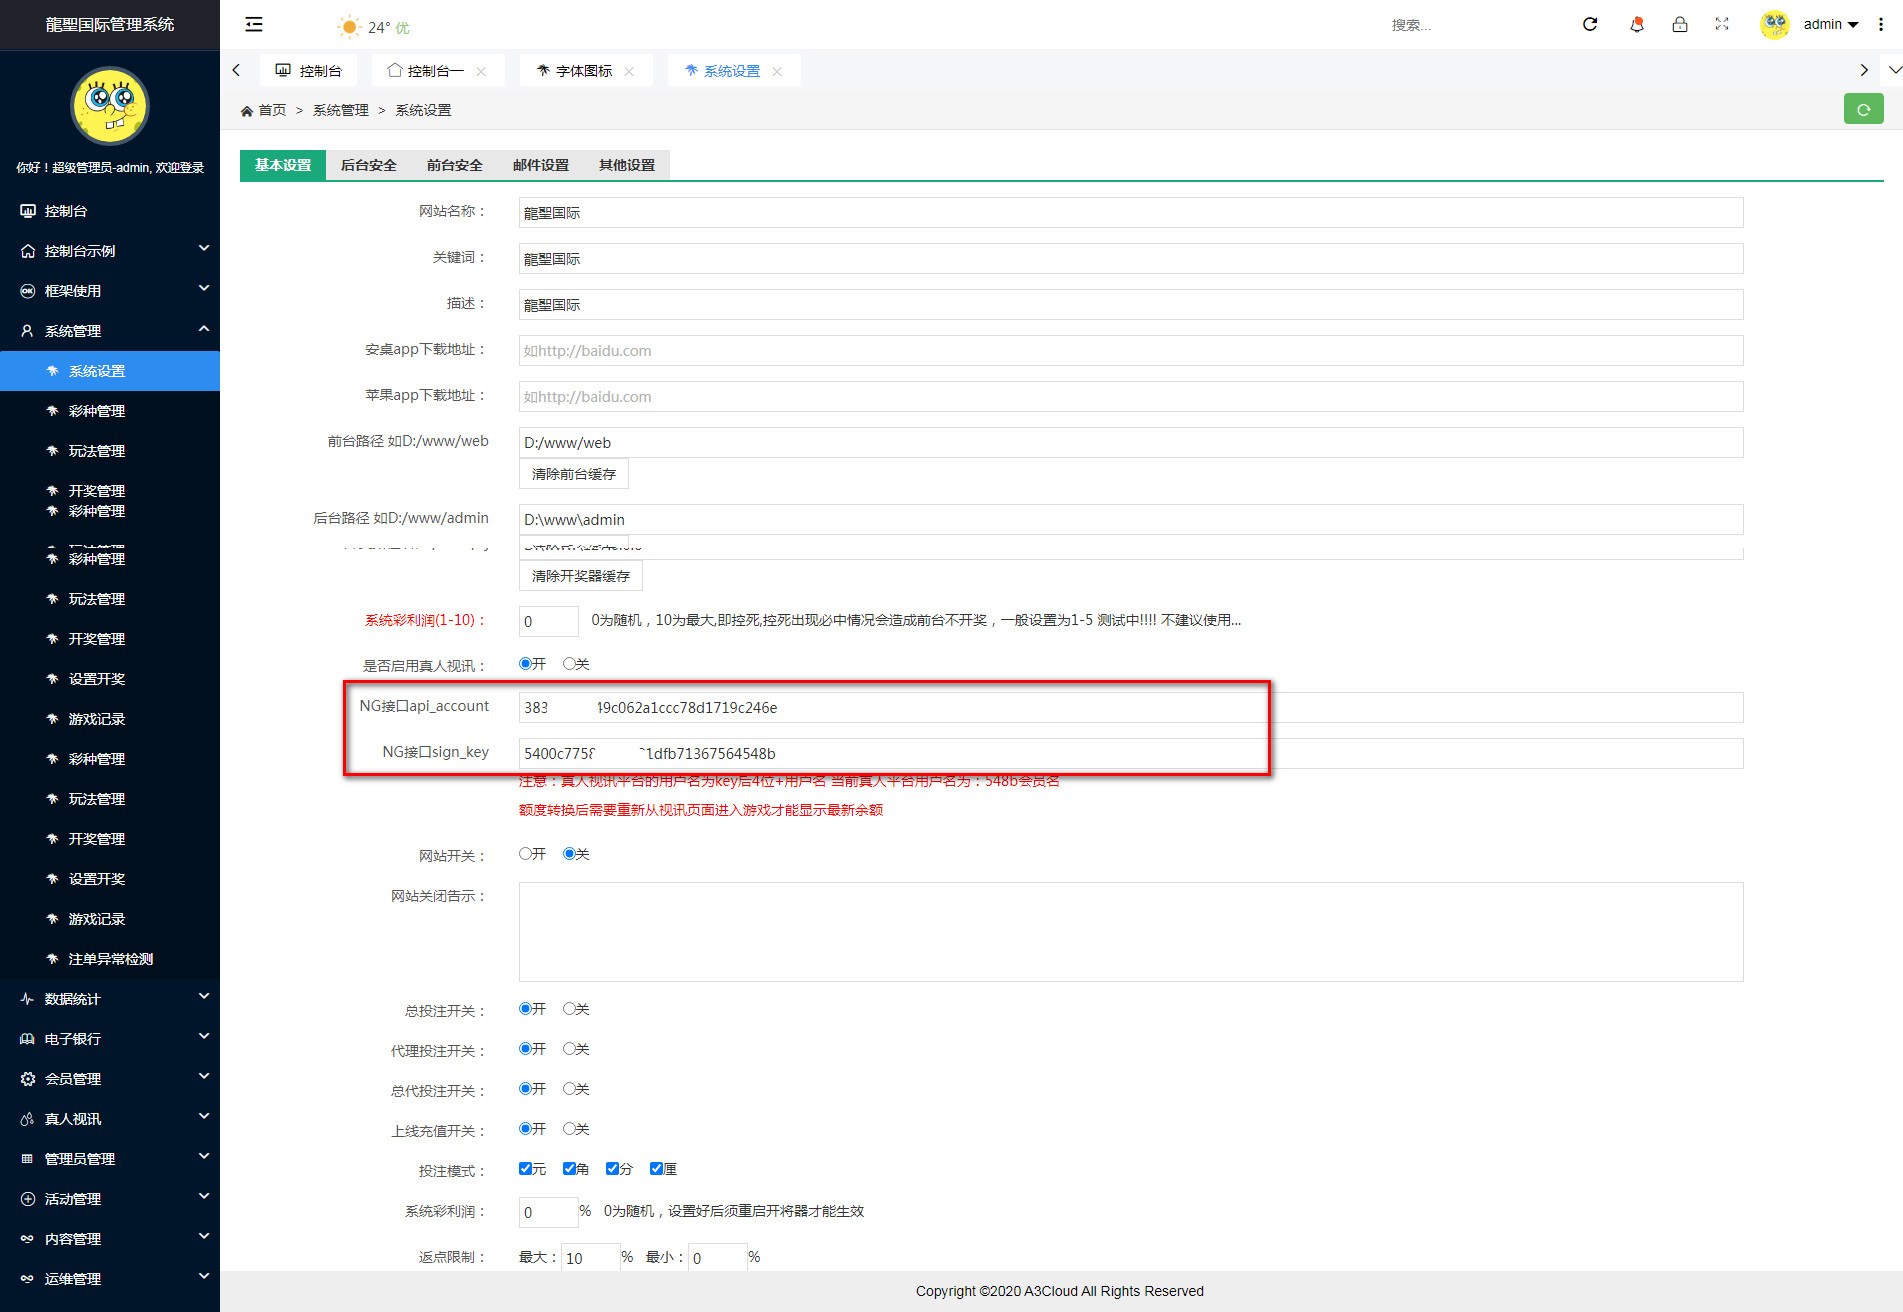Open the 邮件设置 tab
The height and width of the screenshot is (1312, 1903).
[x=540, y=165]
